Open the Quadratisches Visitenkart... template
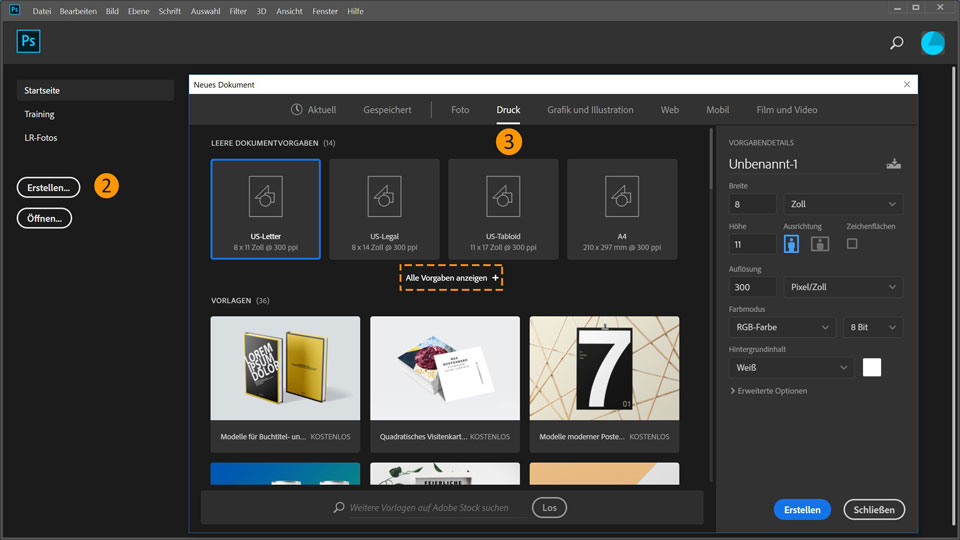Viewport: 960px width, 540px height. coord(445,384)
